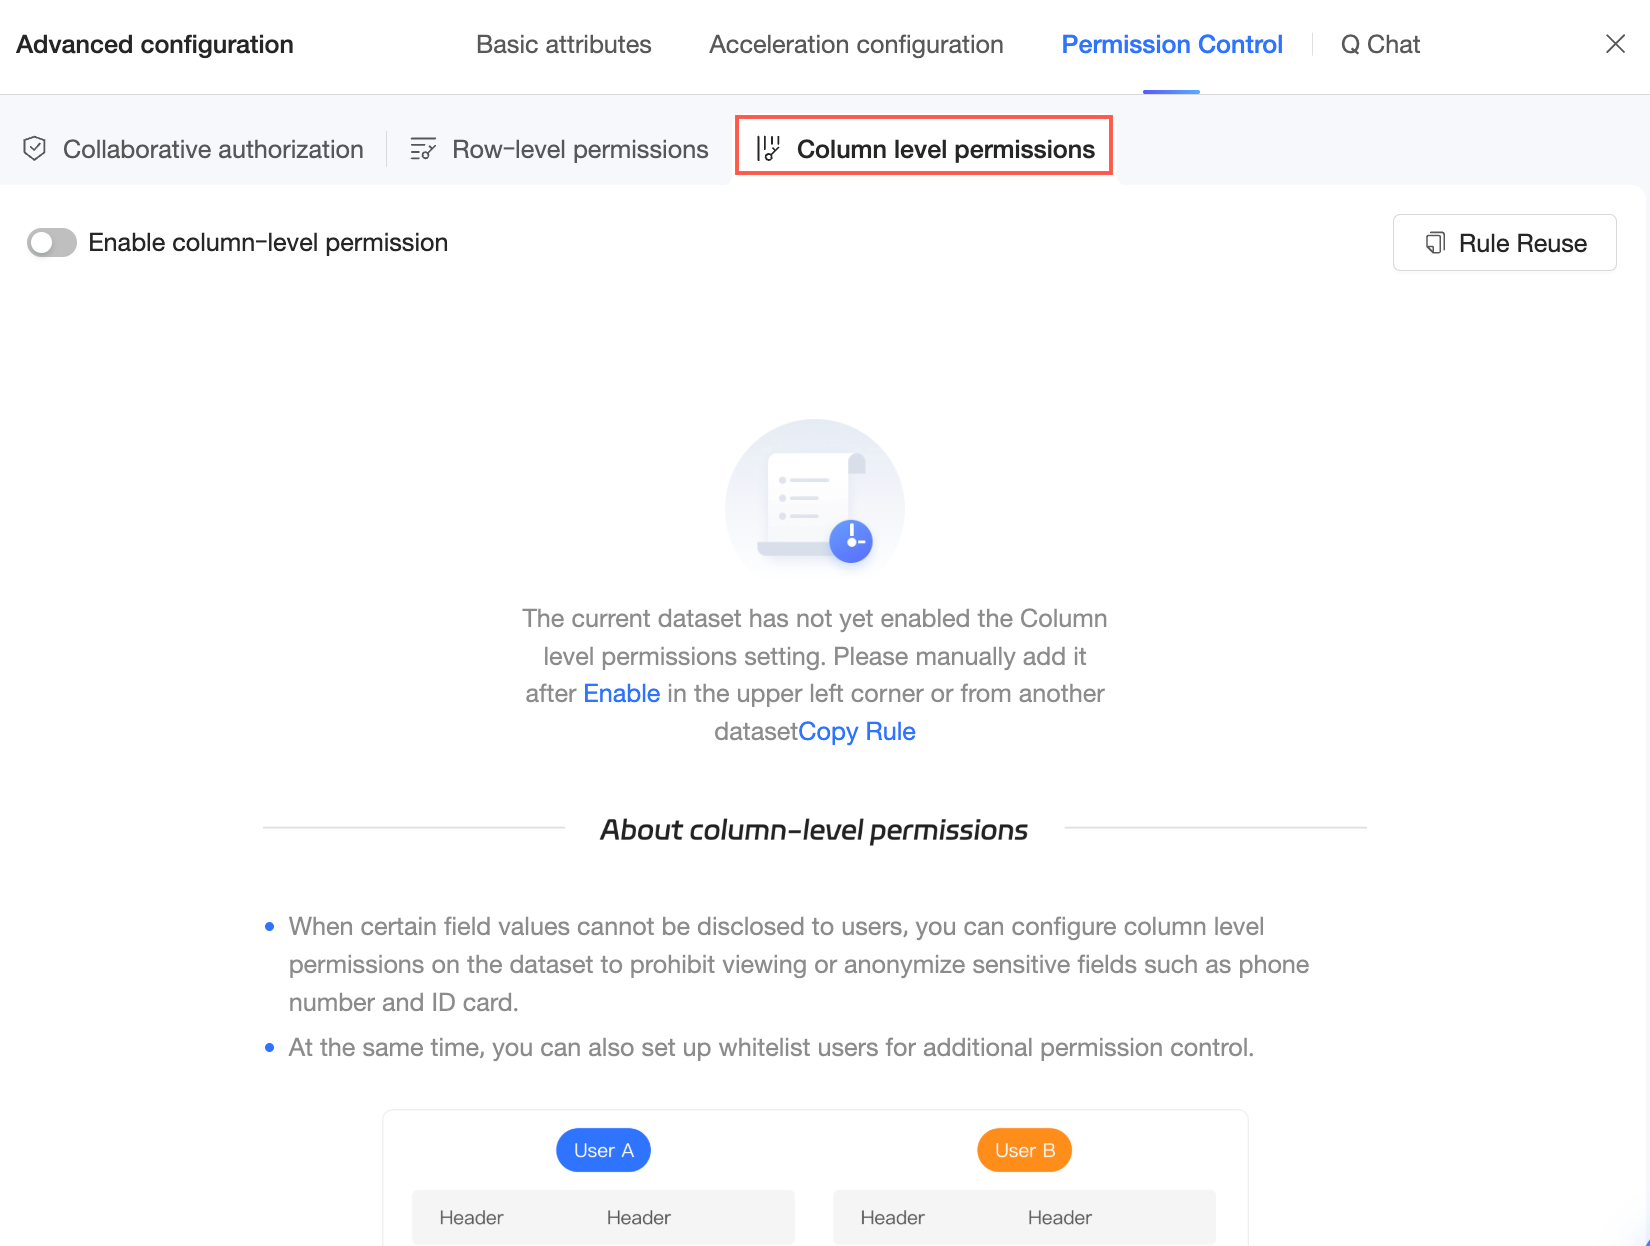Close the Advanced configuration dialog
The width and height of the screenshot is (1650, 1246).
1615,44
